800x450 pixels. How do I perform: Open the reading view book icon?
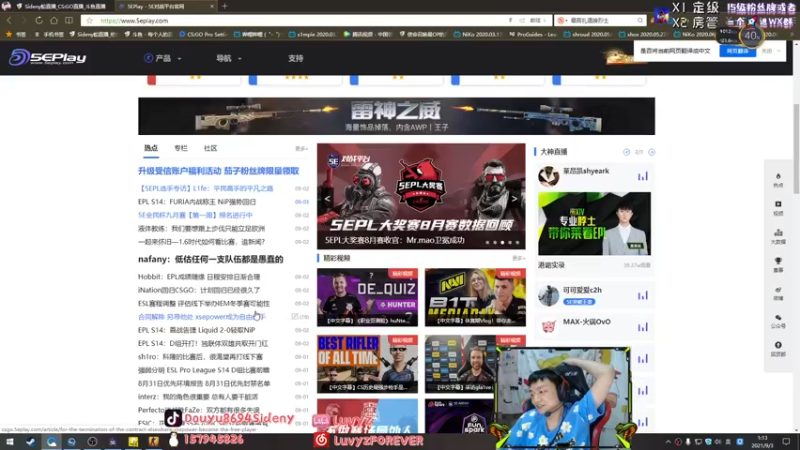[69, 20]
